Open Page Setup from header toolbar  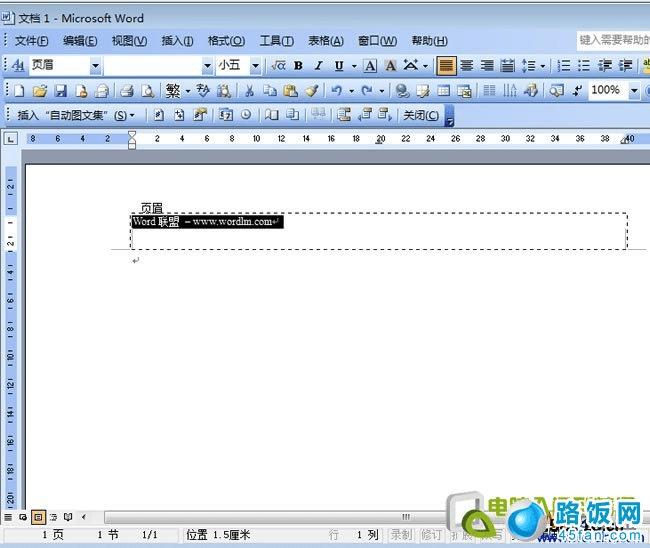272,115
